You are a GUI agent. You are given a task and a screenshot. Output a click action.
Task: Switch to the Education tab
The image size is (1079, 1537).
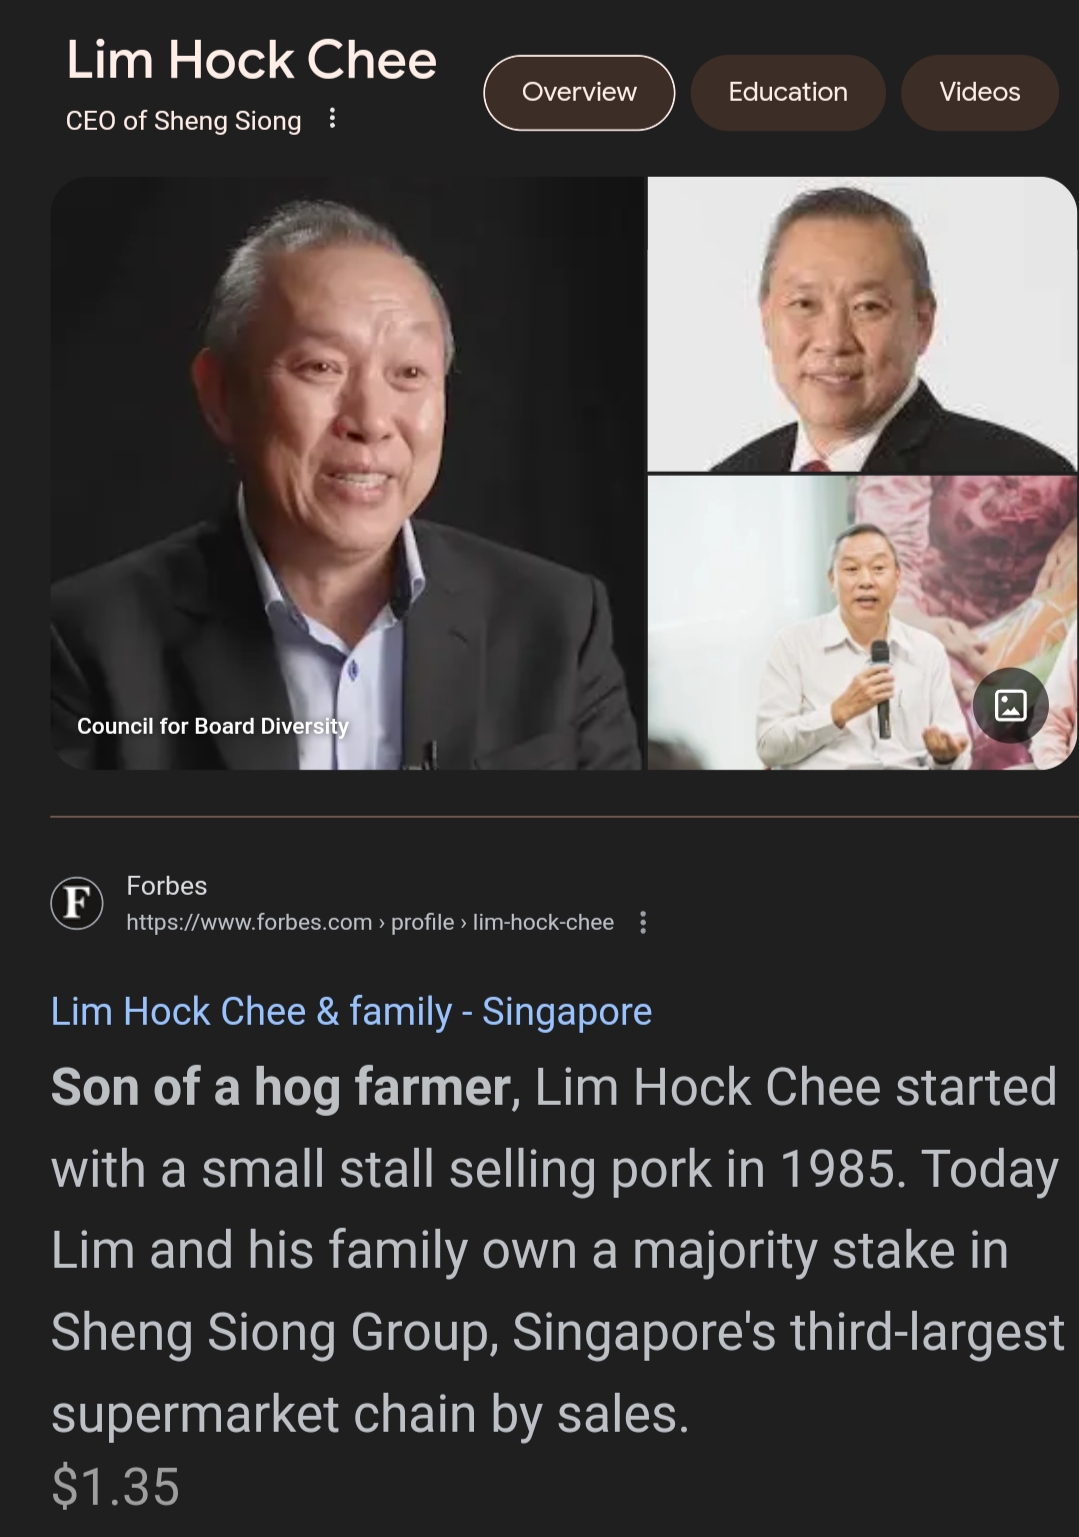pos(788,92)
